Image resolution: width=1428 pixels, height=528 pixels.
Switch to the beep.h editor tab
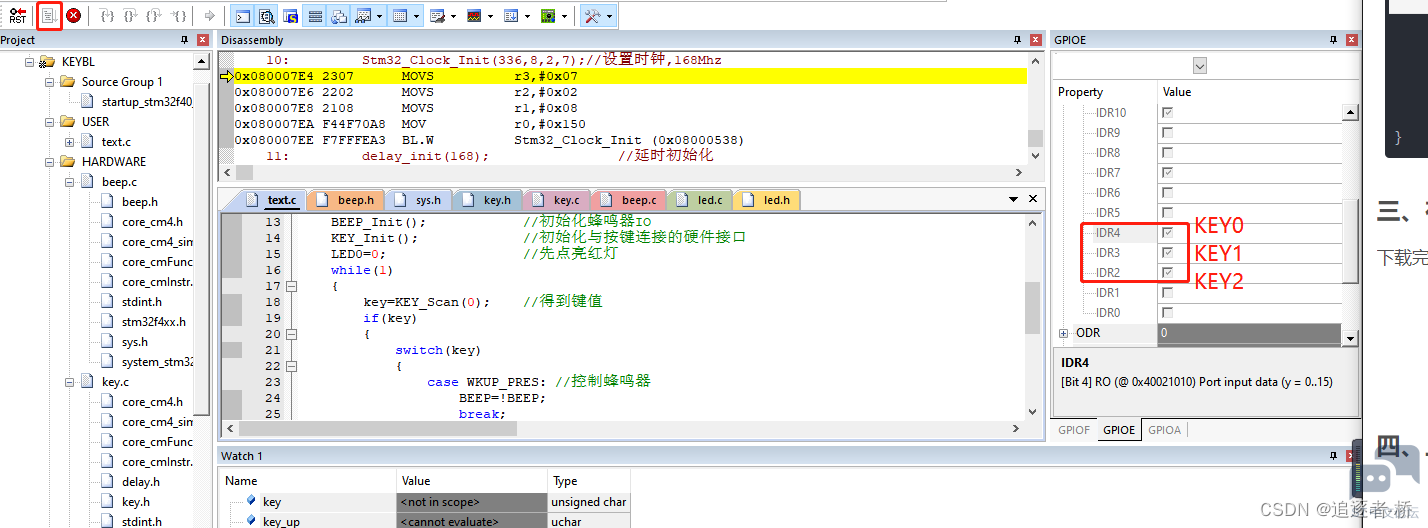point(347,200)
